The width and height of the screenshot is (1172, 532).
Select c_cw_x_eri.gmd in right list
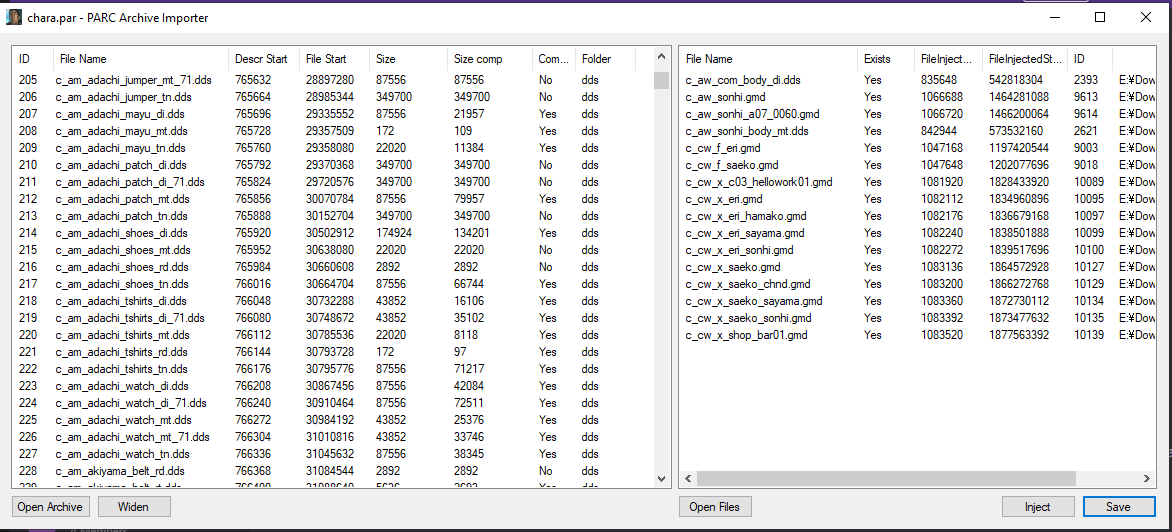pyautogui.click(x=917, y=199)
